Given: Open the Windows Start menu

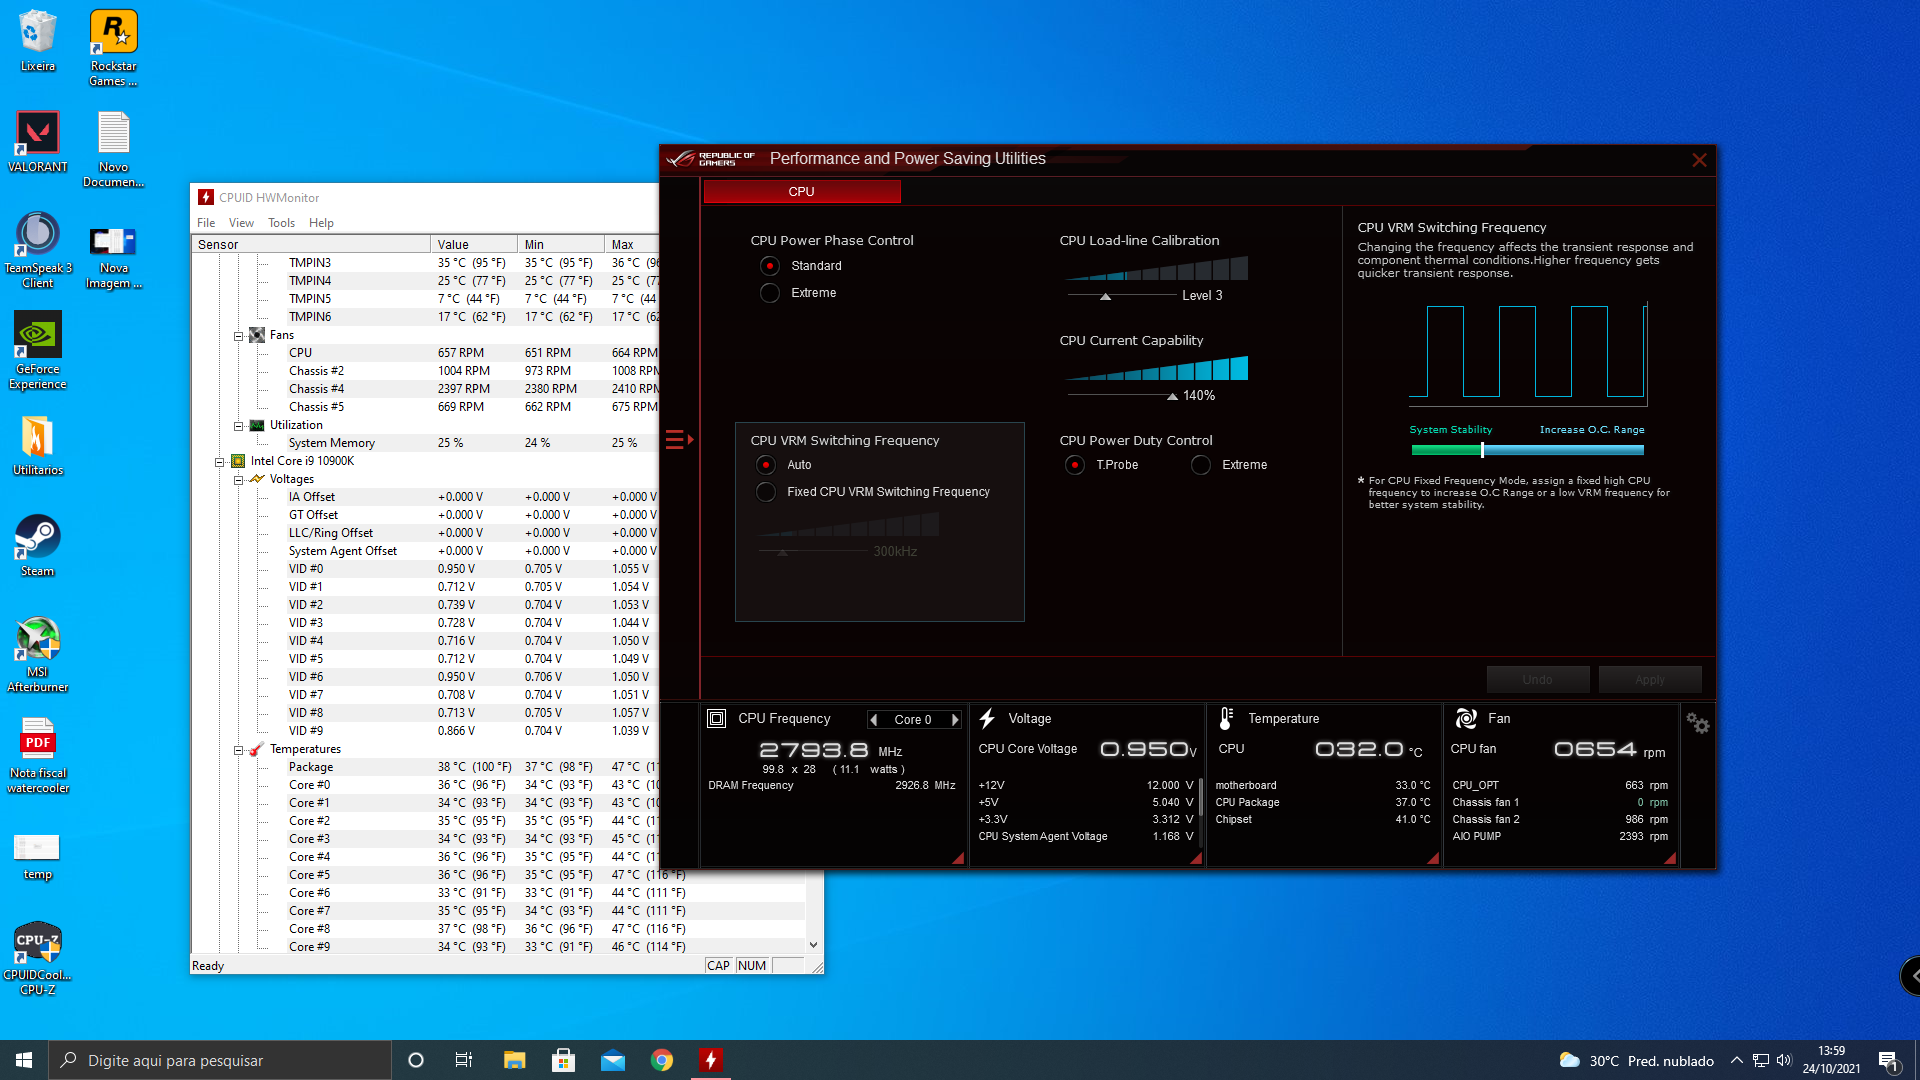Looking at the screenshot, I should click(x=24, y=1060).
